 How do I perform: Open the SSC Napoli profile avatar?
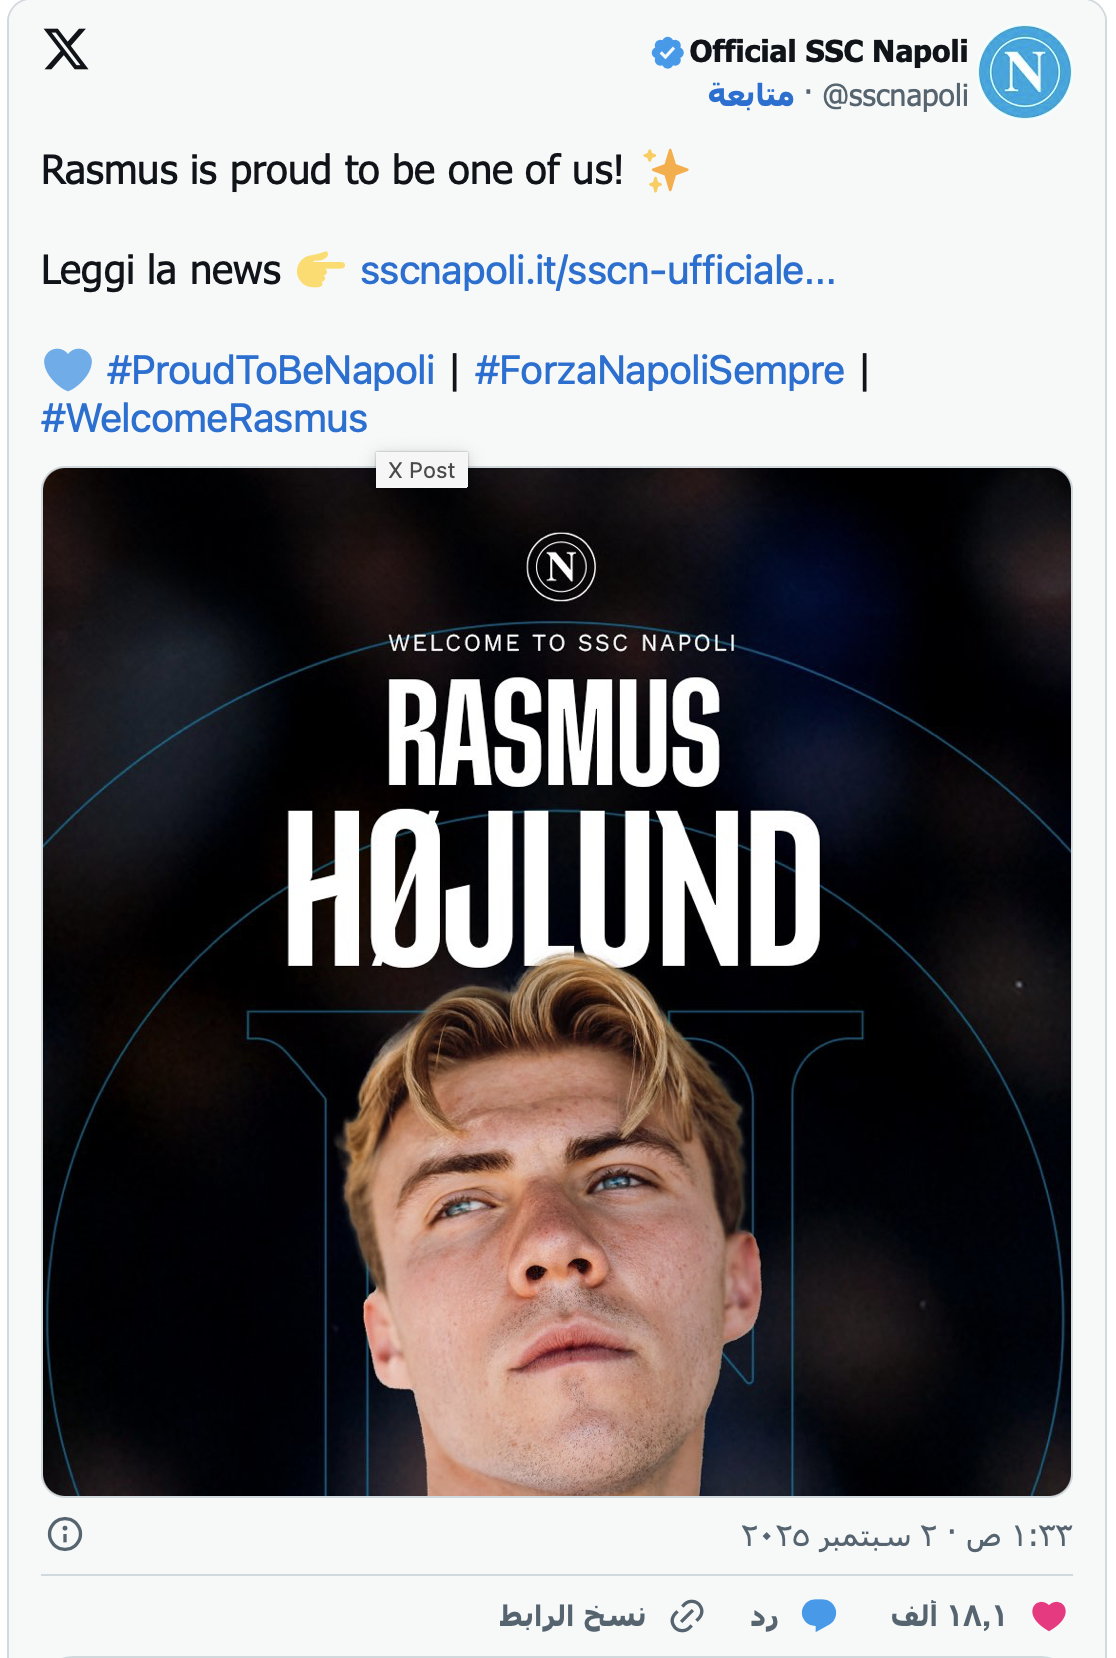[x=1024, y=72]
